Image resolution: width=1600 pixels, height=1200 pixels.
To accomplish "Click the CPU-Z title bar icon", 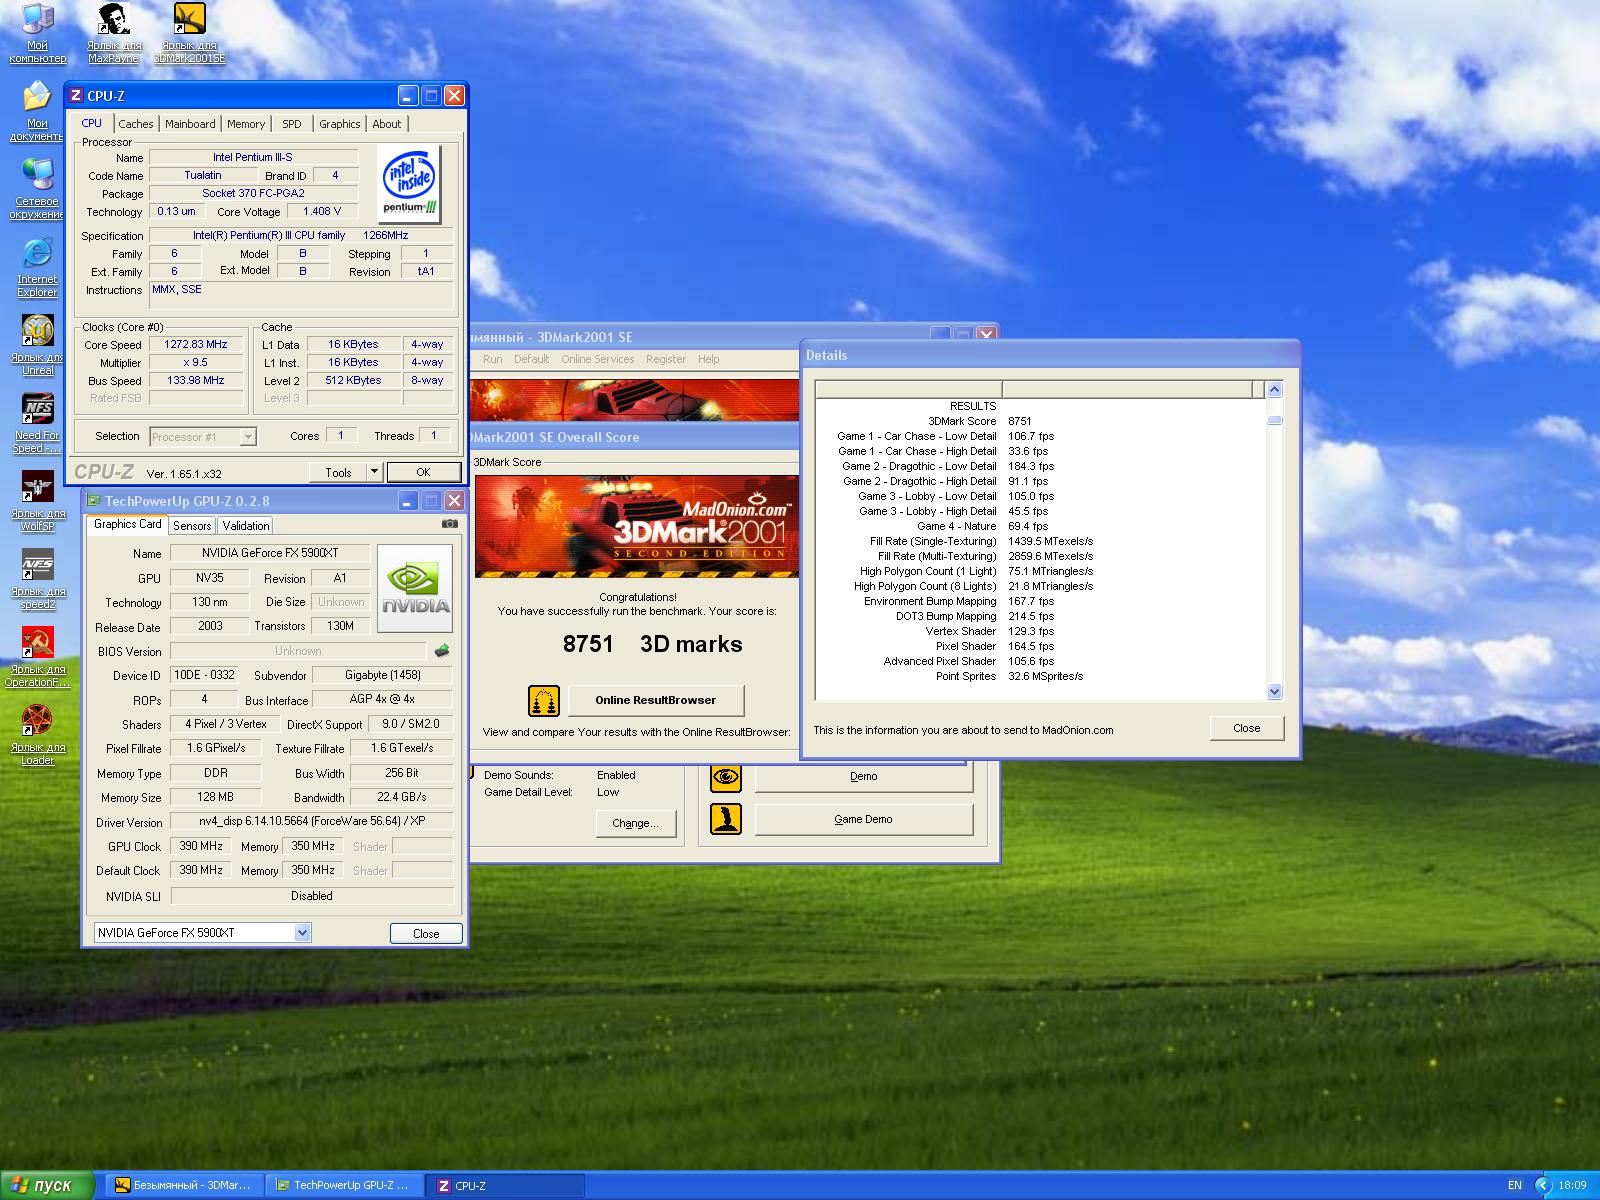I will pos(76,96).
